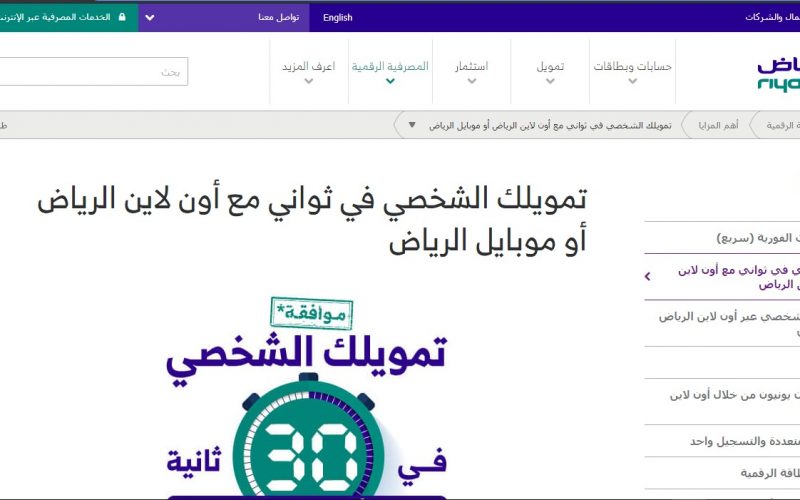Click the موافقة stamp on banner
The width and height of the screenshot is (800, 500).
click(x=311, y=313)
